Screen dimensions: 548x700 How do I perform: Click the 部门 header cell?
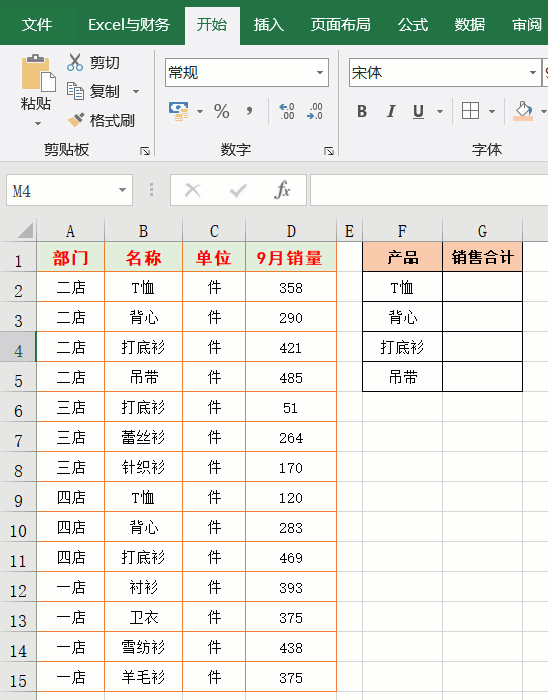(71, 257)
